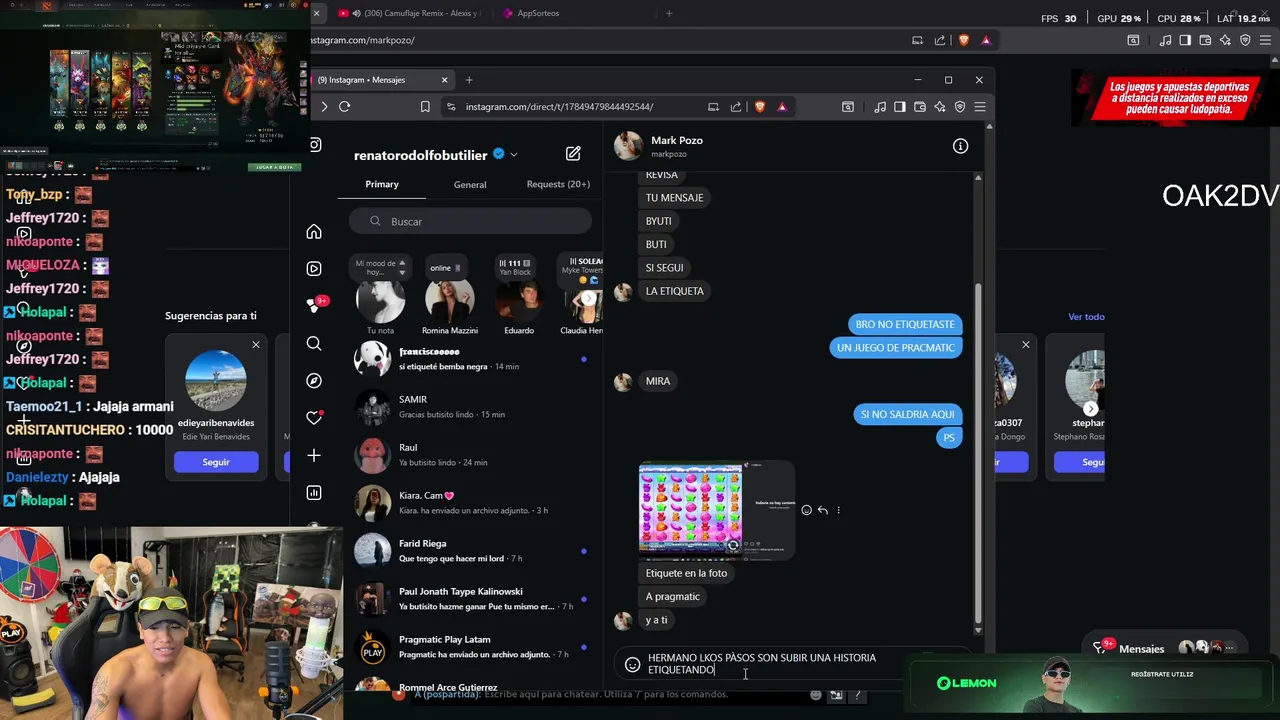React to the image message with emoji
Viewport: 1280px width, 720px height.
pyautogui.click(x=806, y=510)
